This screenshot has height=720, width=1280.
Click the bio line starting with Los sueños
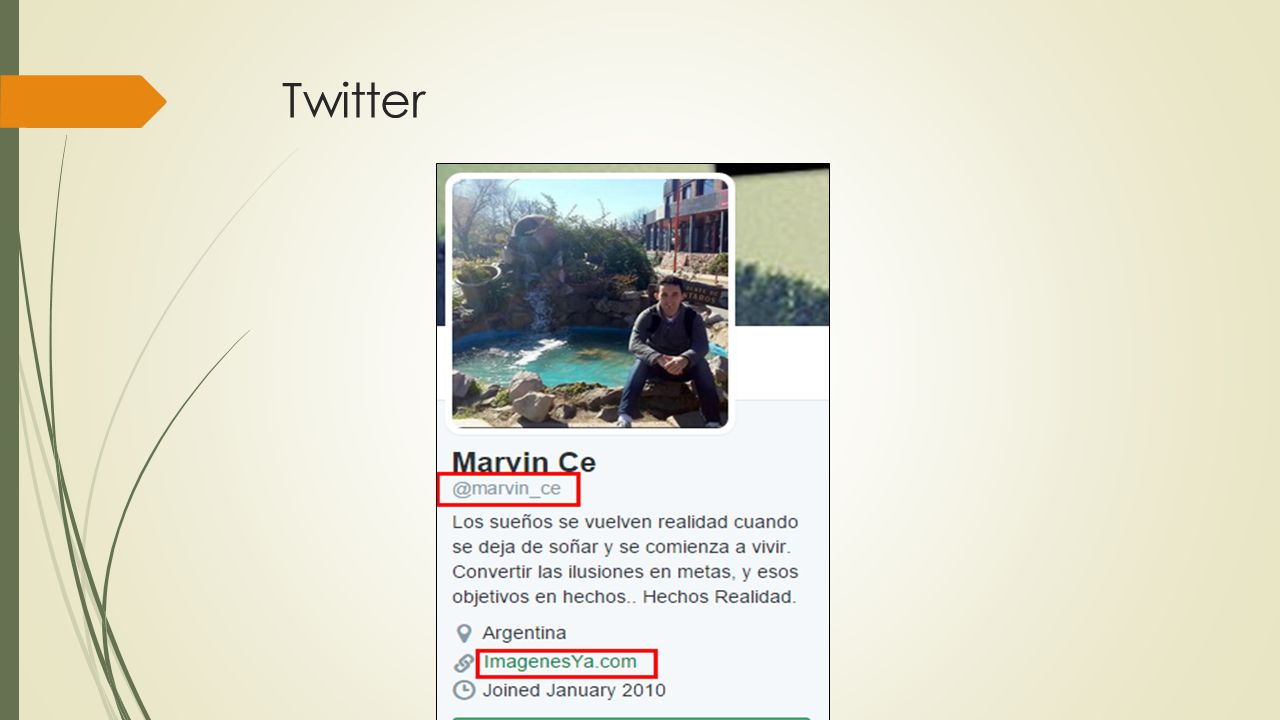pyautogui.click(x=625, y=522)
